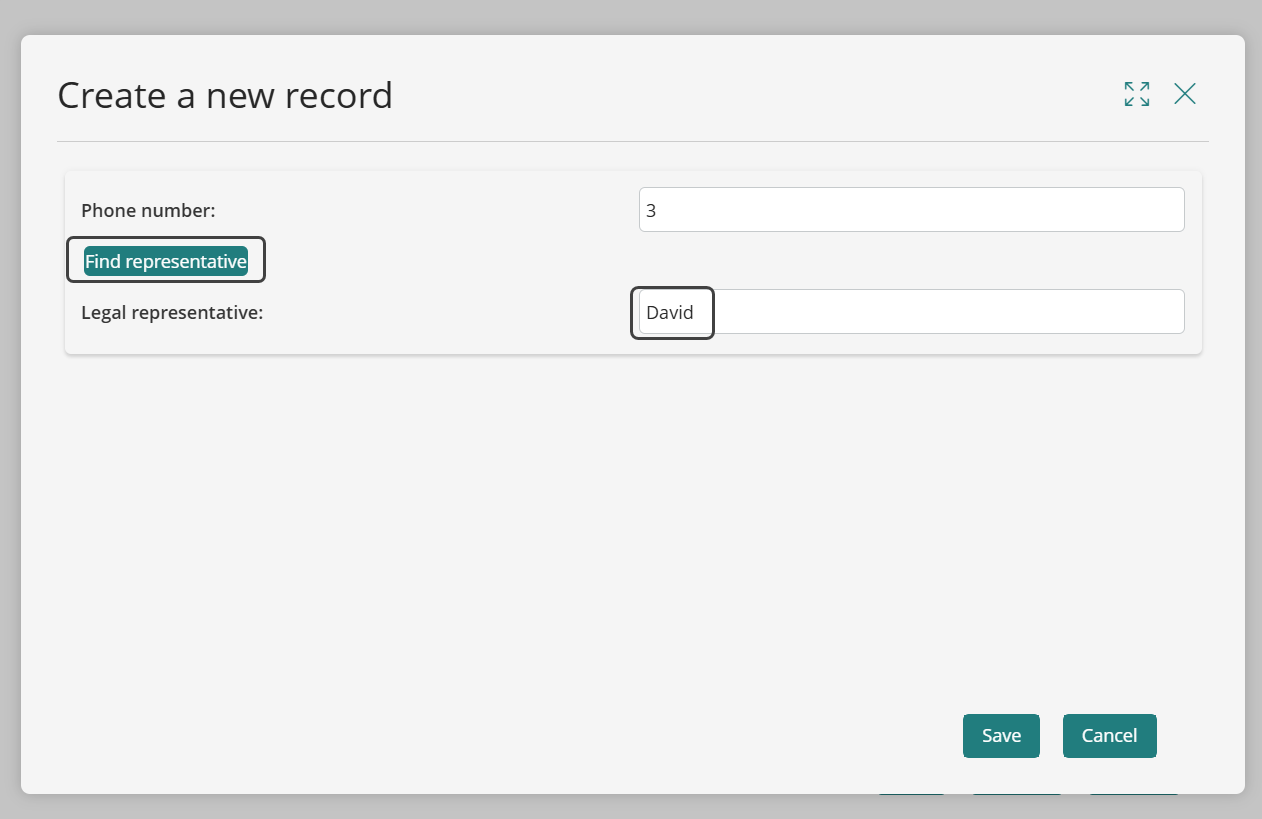The width and height of the screenshot is (1262, 819).
Task: Click the gray overlay outside the dialog
Action: pos(632,15)
